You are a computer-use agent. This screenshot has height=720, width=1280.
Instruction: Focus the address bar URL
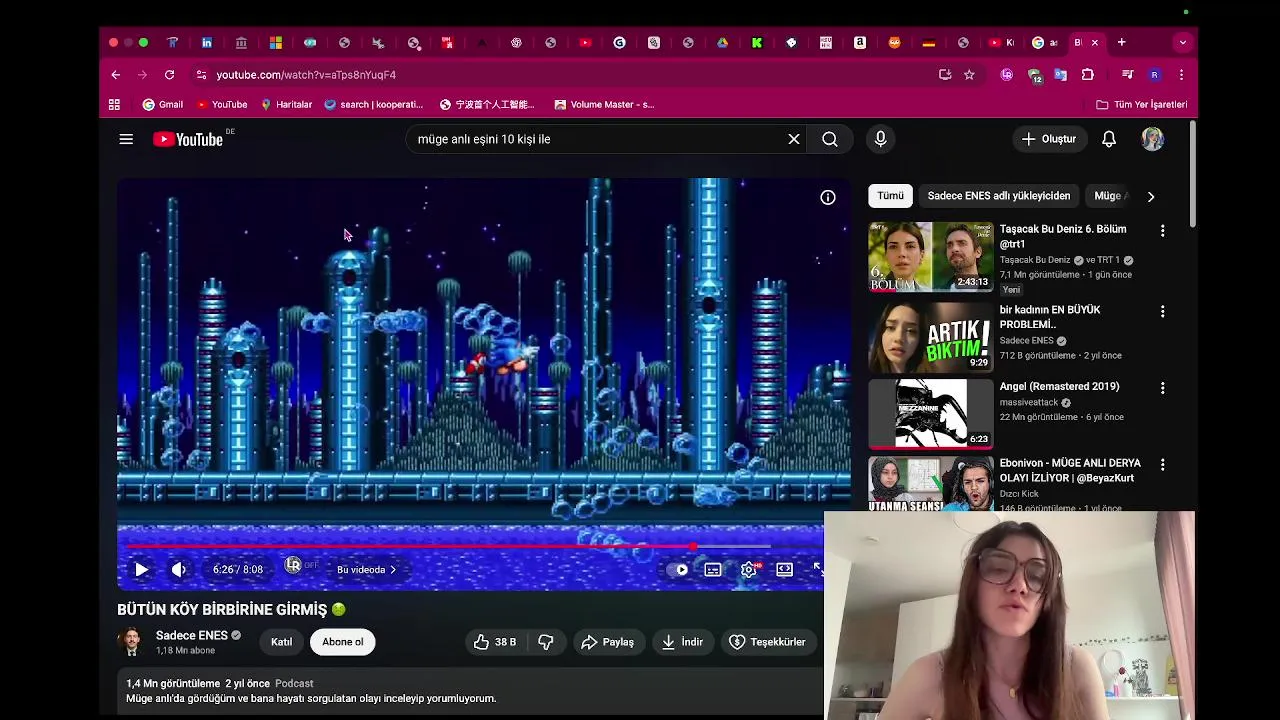[x=306, y=75]
